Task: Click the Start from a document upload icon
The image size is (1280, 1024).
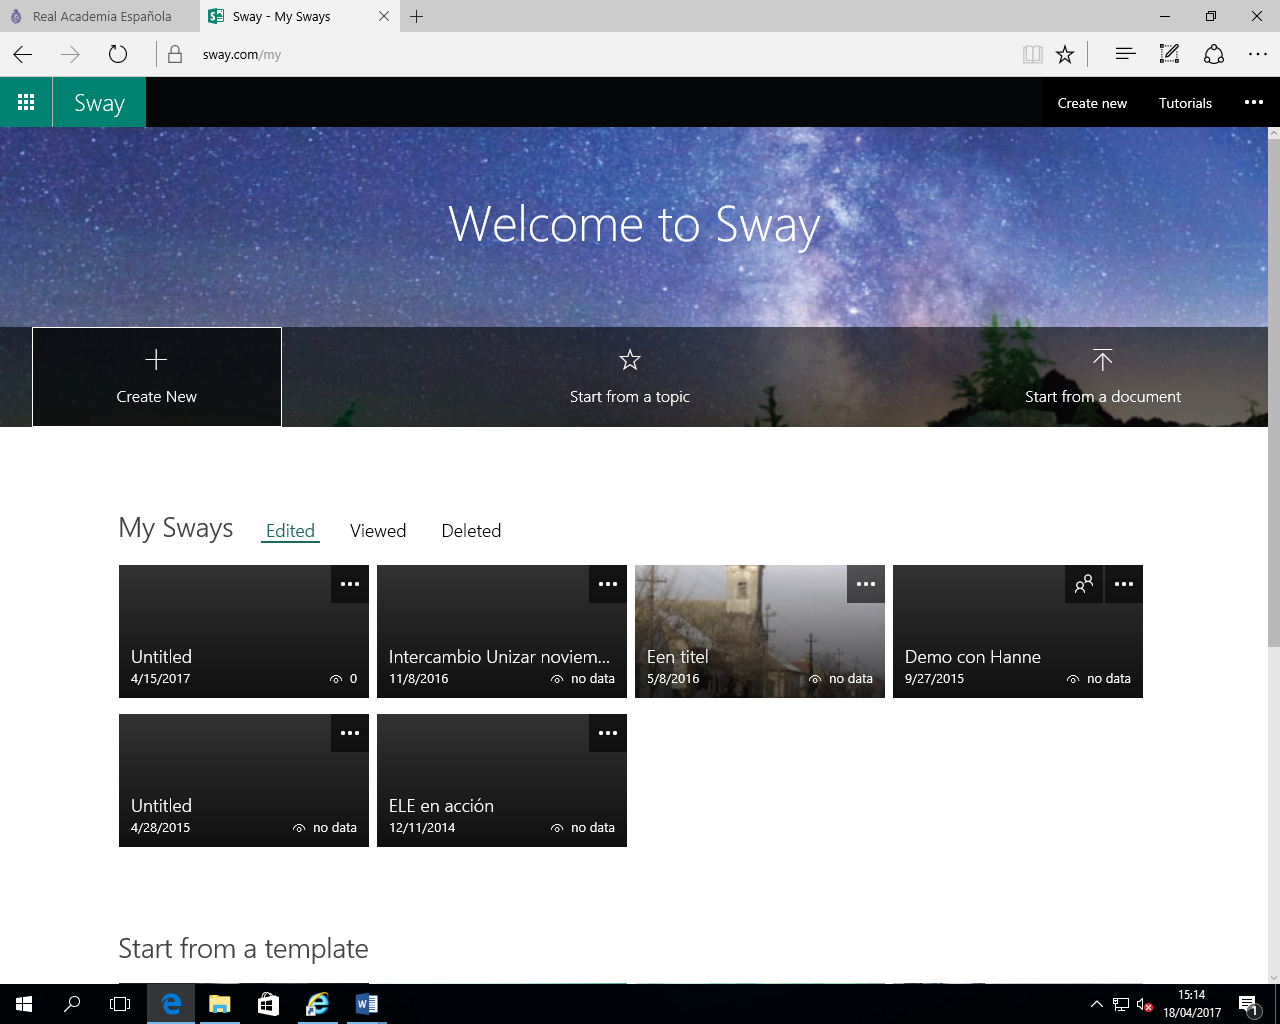Action: (x=1102, y=360)
